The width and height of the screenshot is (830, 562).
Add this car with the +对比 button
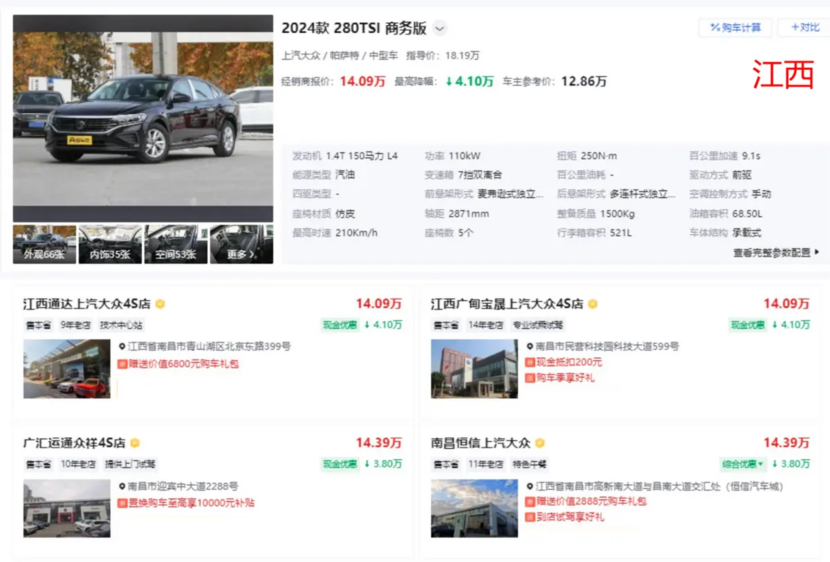tap(805, 28)
